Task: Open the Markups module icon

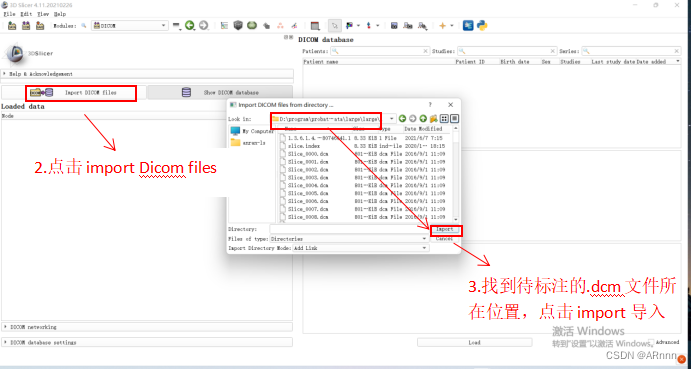Action: (280, 26)
